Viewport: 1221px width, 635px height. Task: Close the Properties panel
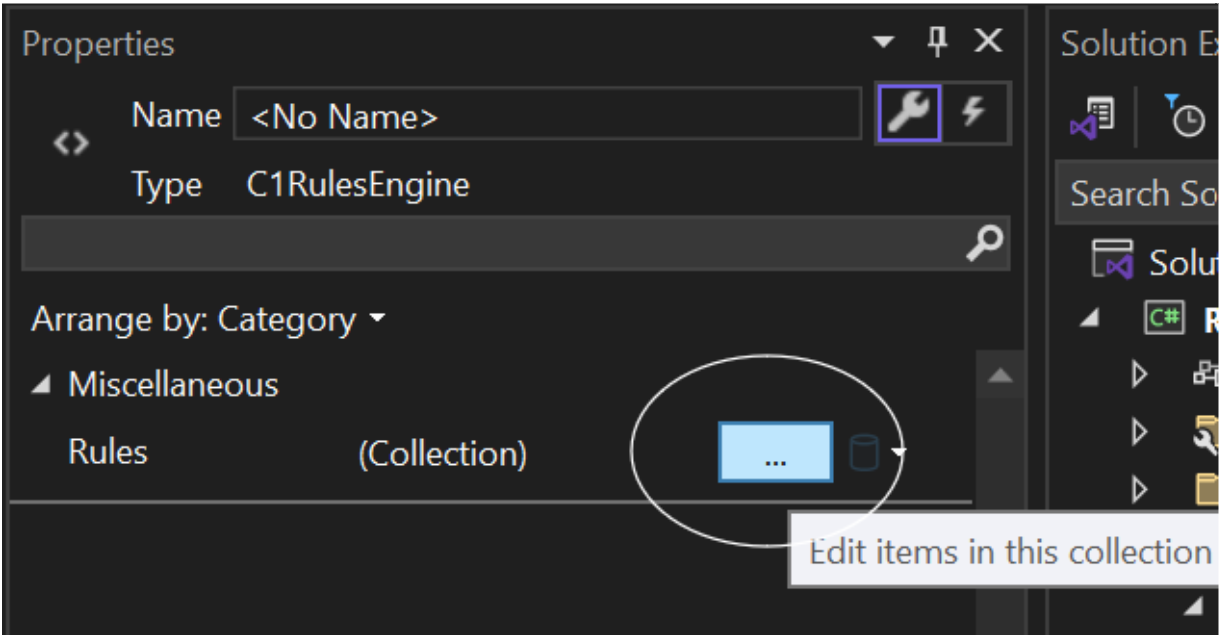click(x=988, y=42)
